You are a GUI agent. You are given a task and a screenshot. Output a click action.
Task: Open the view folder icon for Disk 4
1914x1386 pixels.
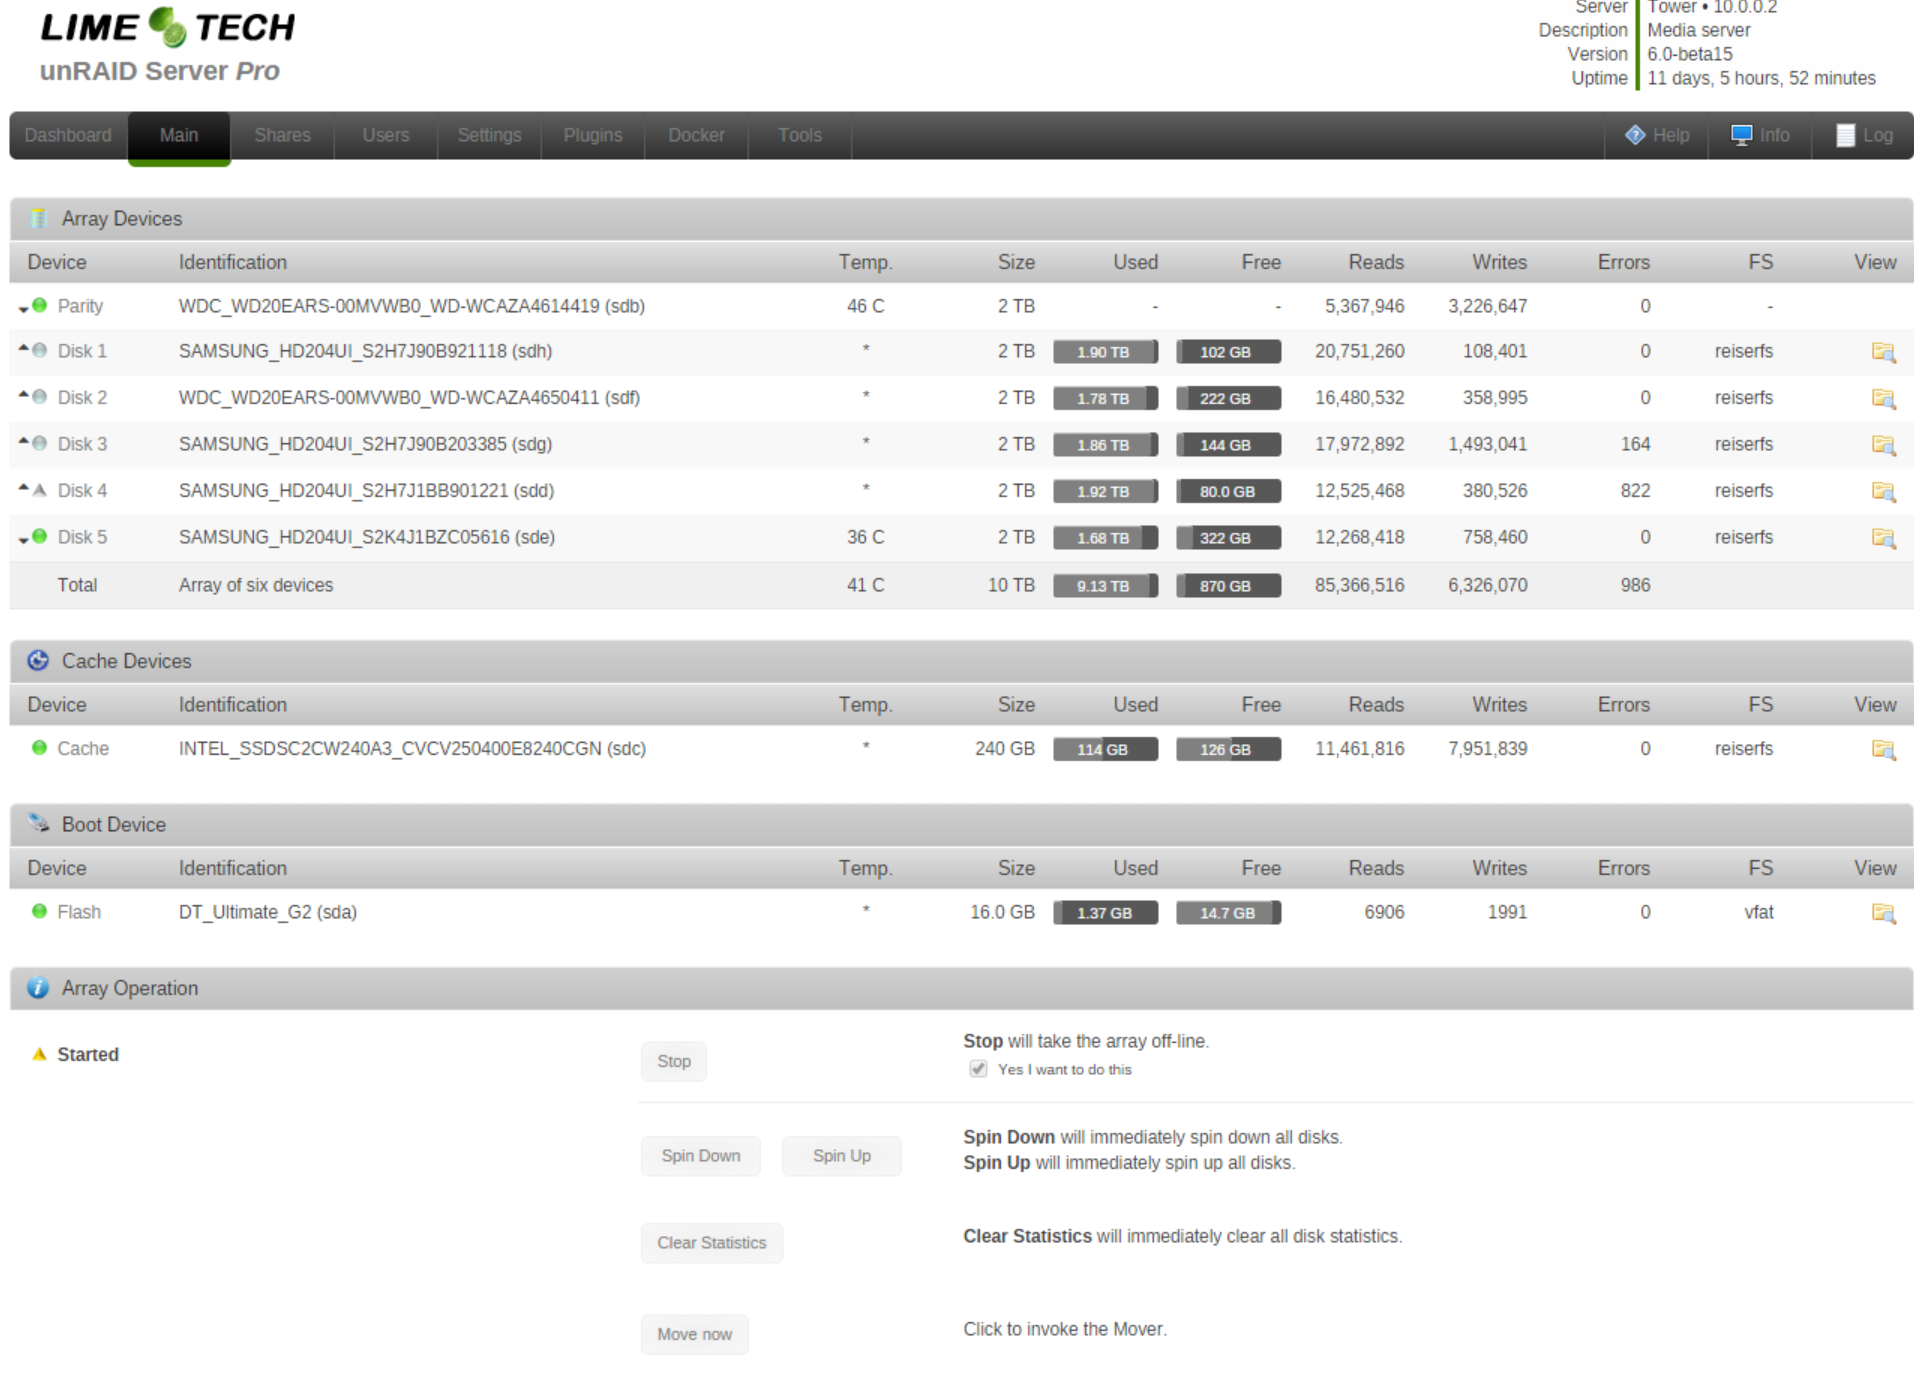pos(1883,491)
